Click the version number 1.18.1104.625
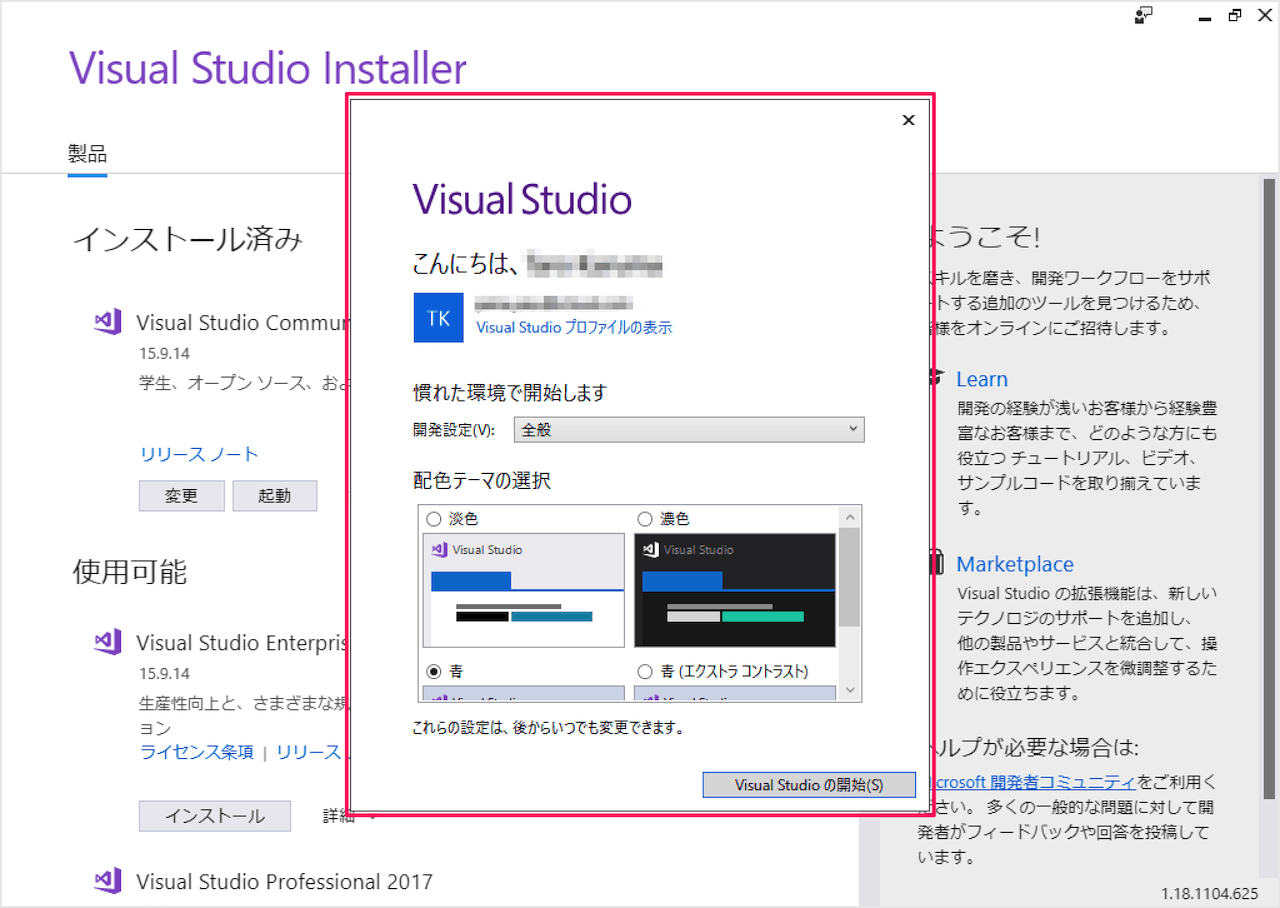This screenshot has width=1280, height=908. [x=1209, y=893]
